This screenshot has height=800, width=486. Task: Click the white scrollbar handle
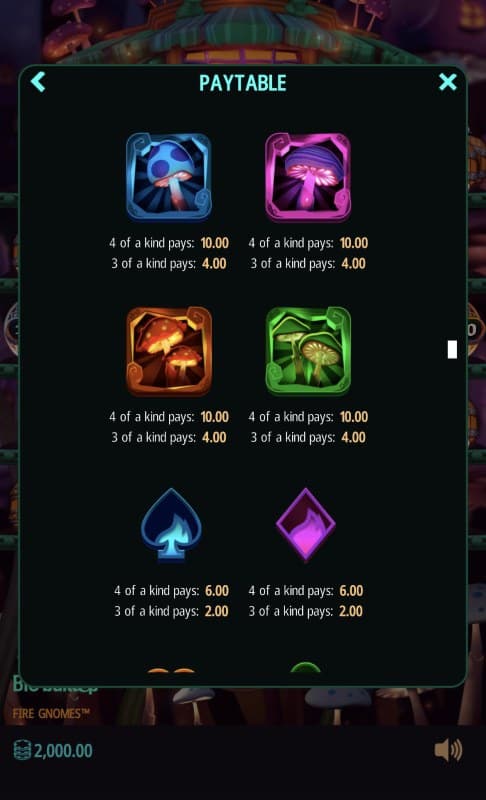pyautogui.click(x=452, y=349)
